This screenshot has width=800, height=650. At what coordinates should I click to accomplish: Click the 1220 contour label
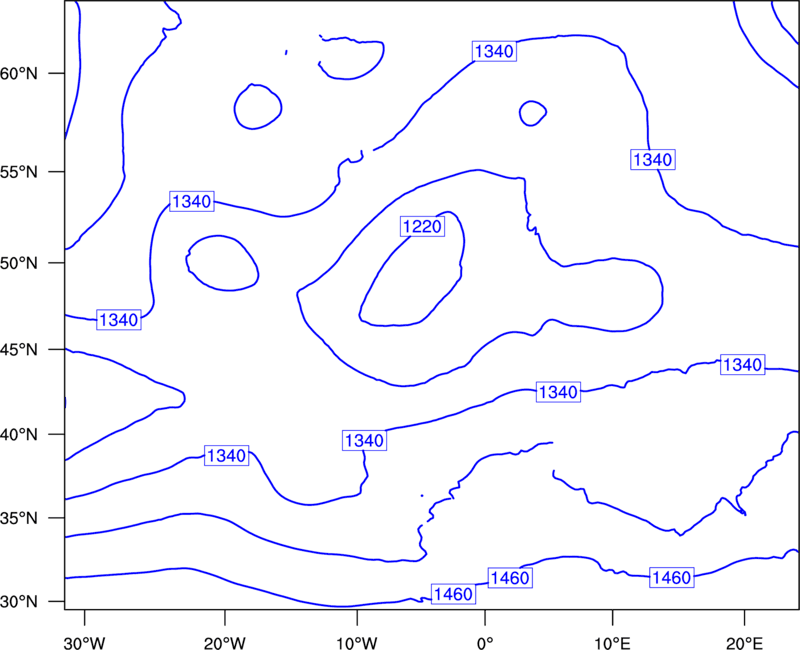point(422,226)
